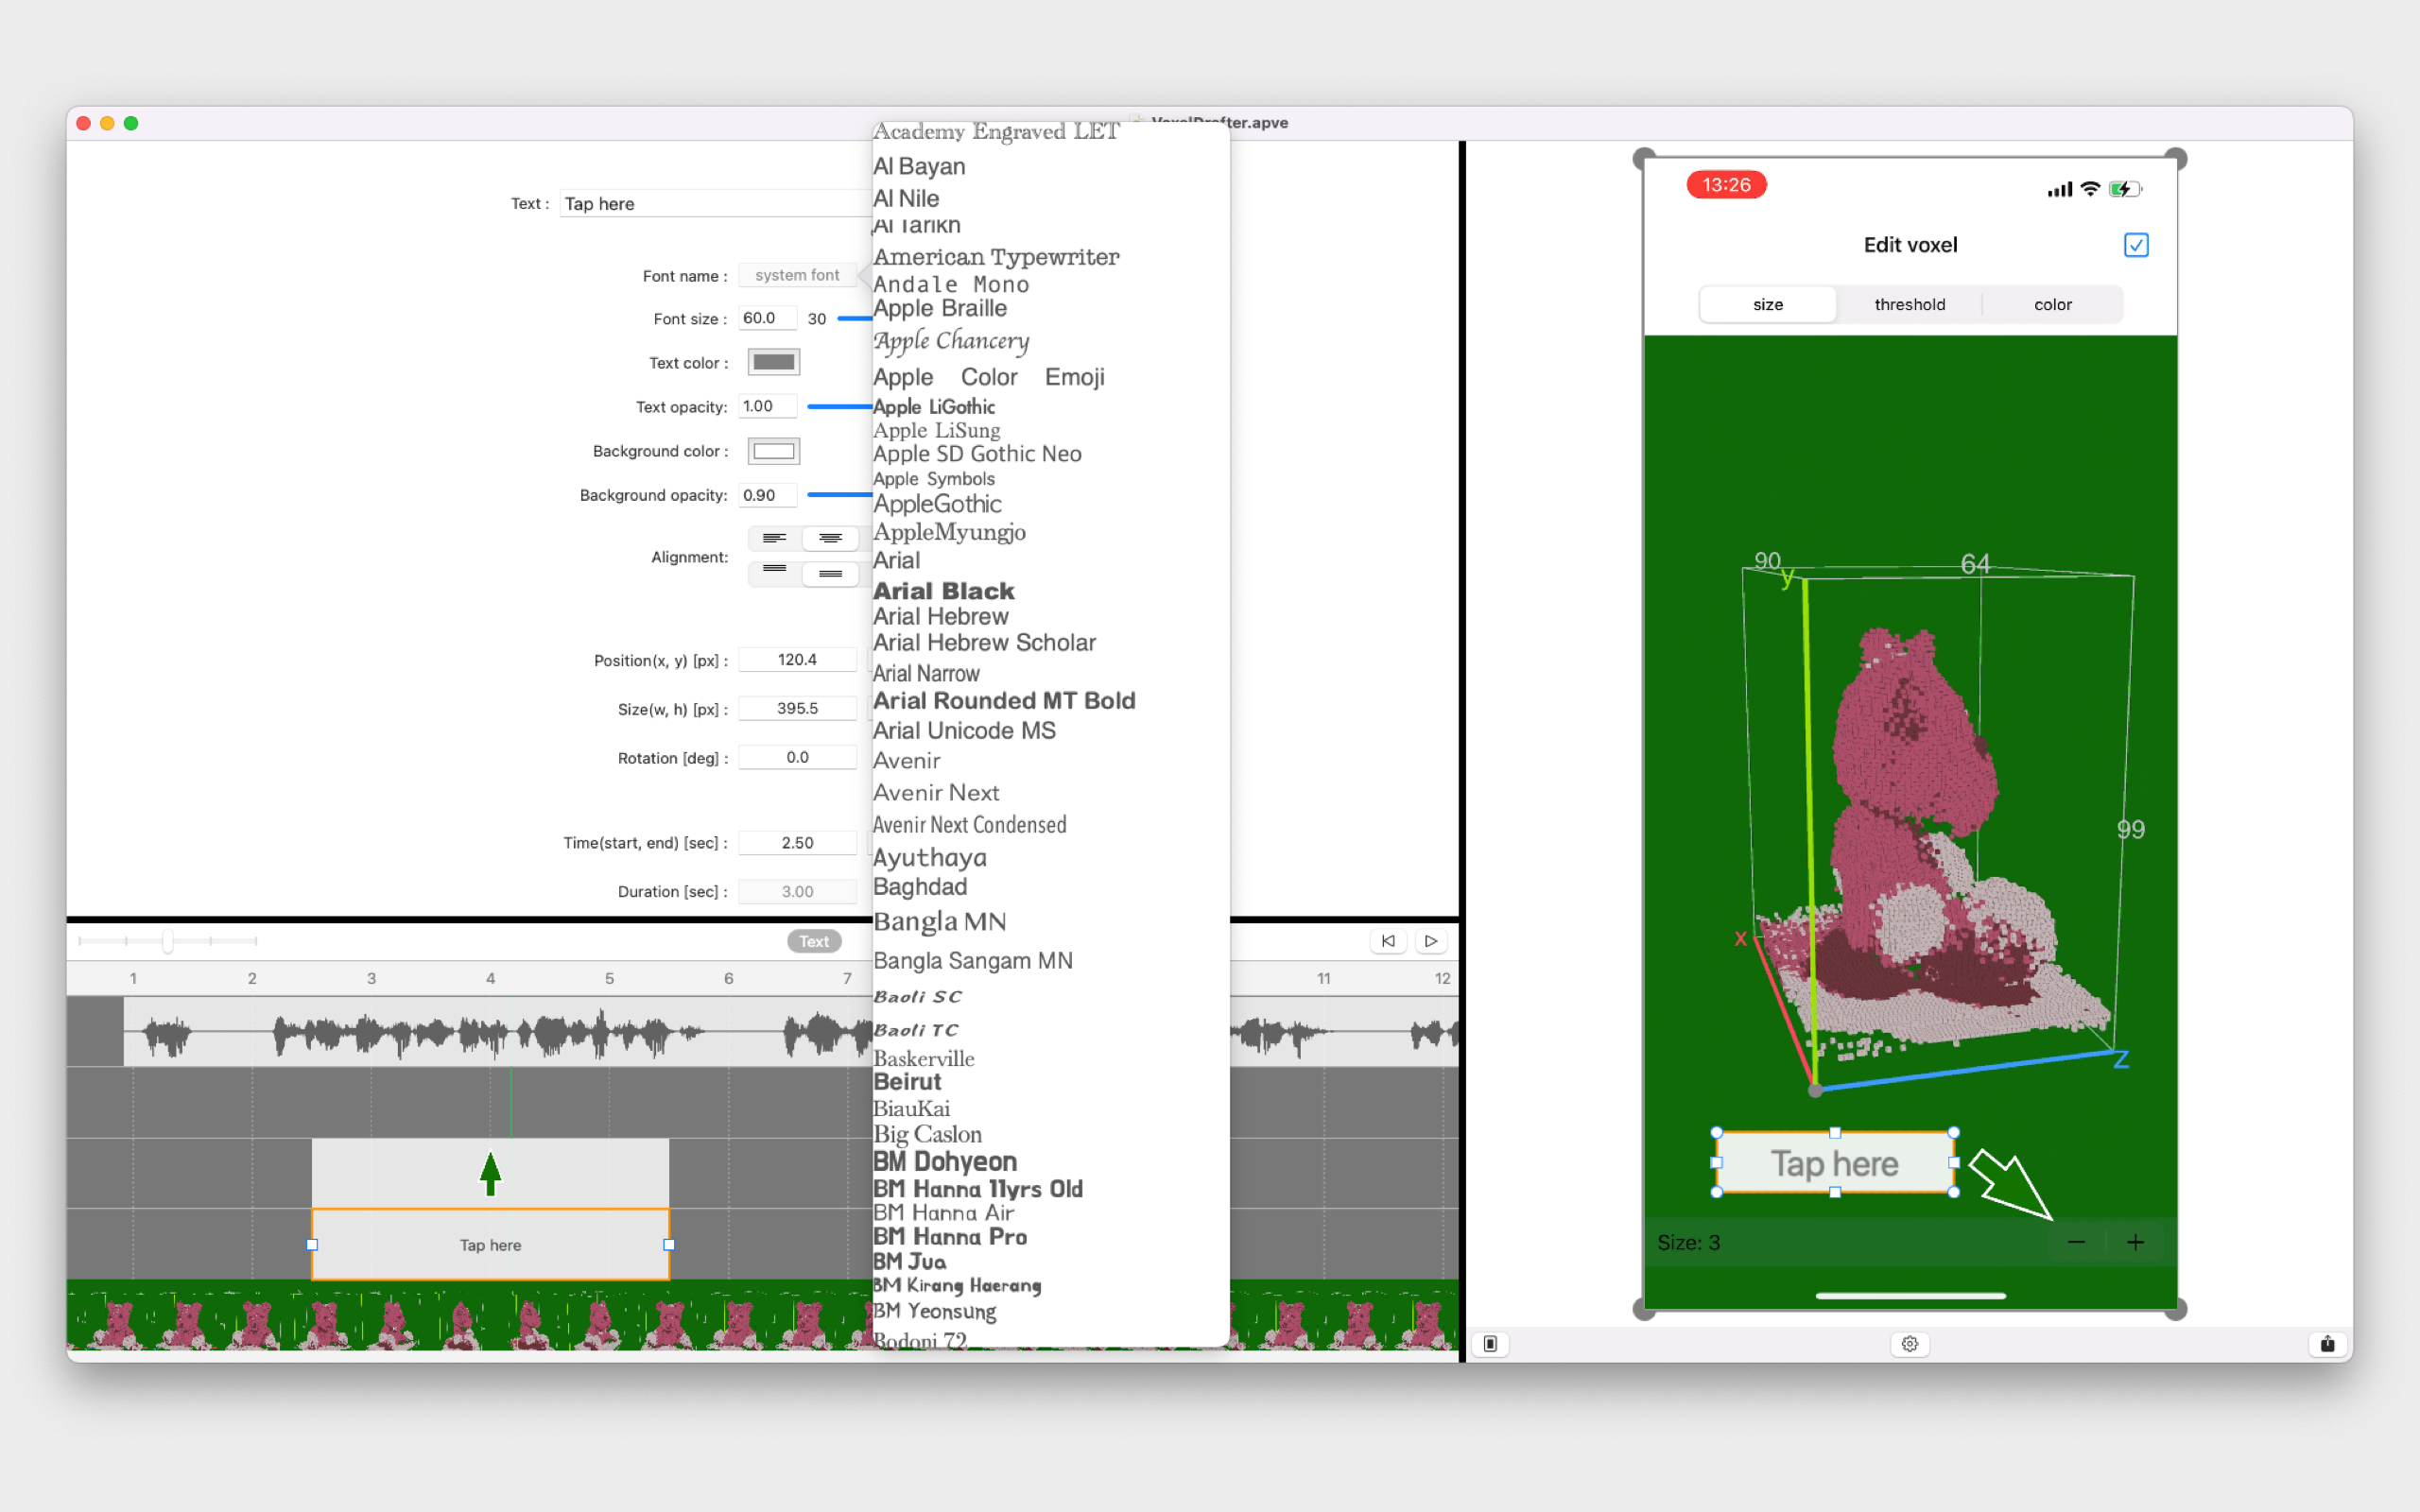Select middle vertical alignment icon

click(830, 573)
